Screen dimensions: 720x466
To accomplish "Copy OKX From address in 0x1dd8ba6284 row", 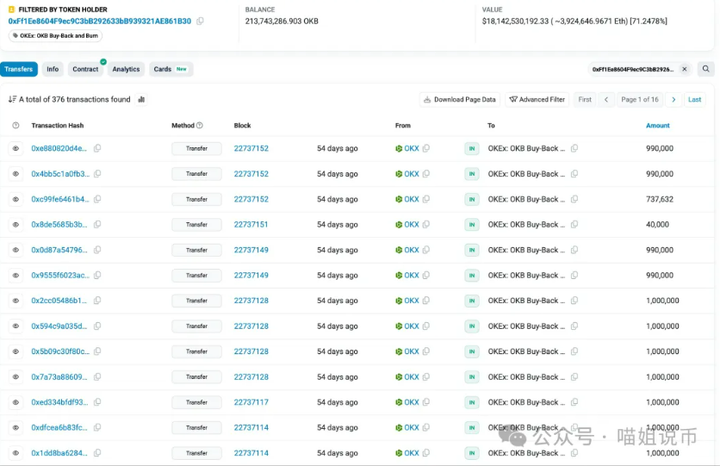I will (x=426, y=453).
